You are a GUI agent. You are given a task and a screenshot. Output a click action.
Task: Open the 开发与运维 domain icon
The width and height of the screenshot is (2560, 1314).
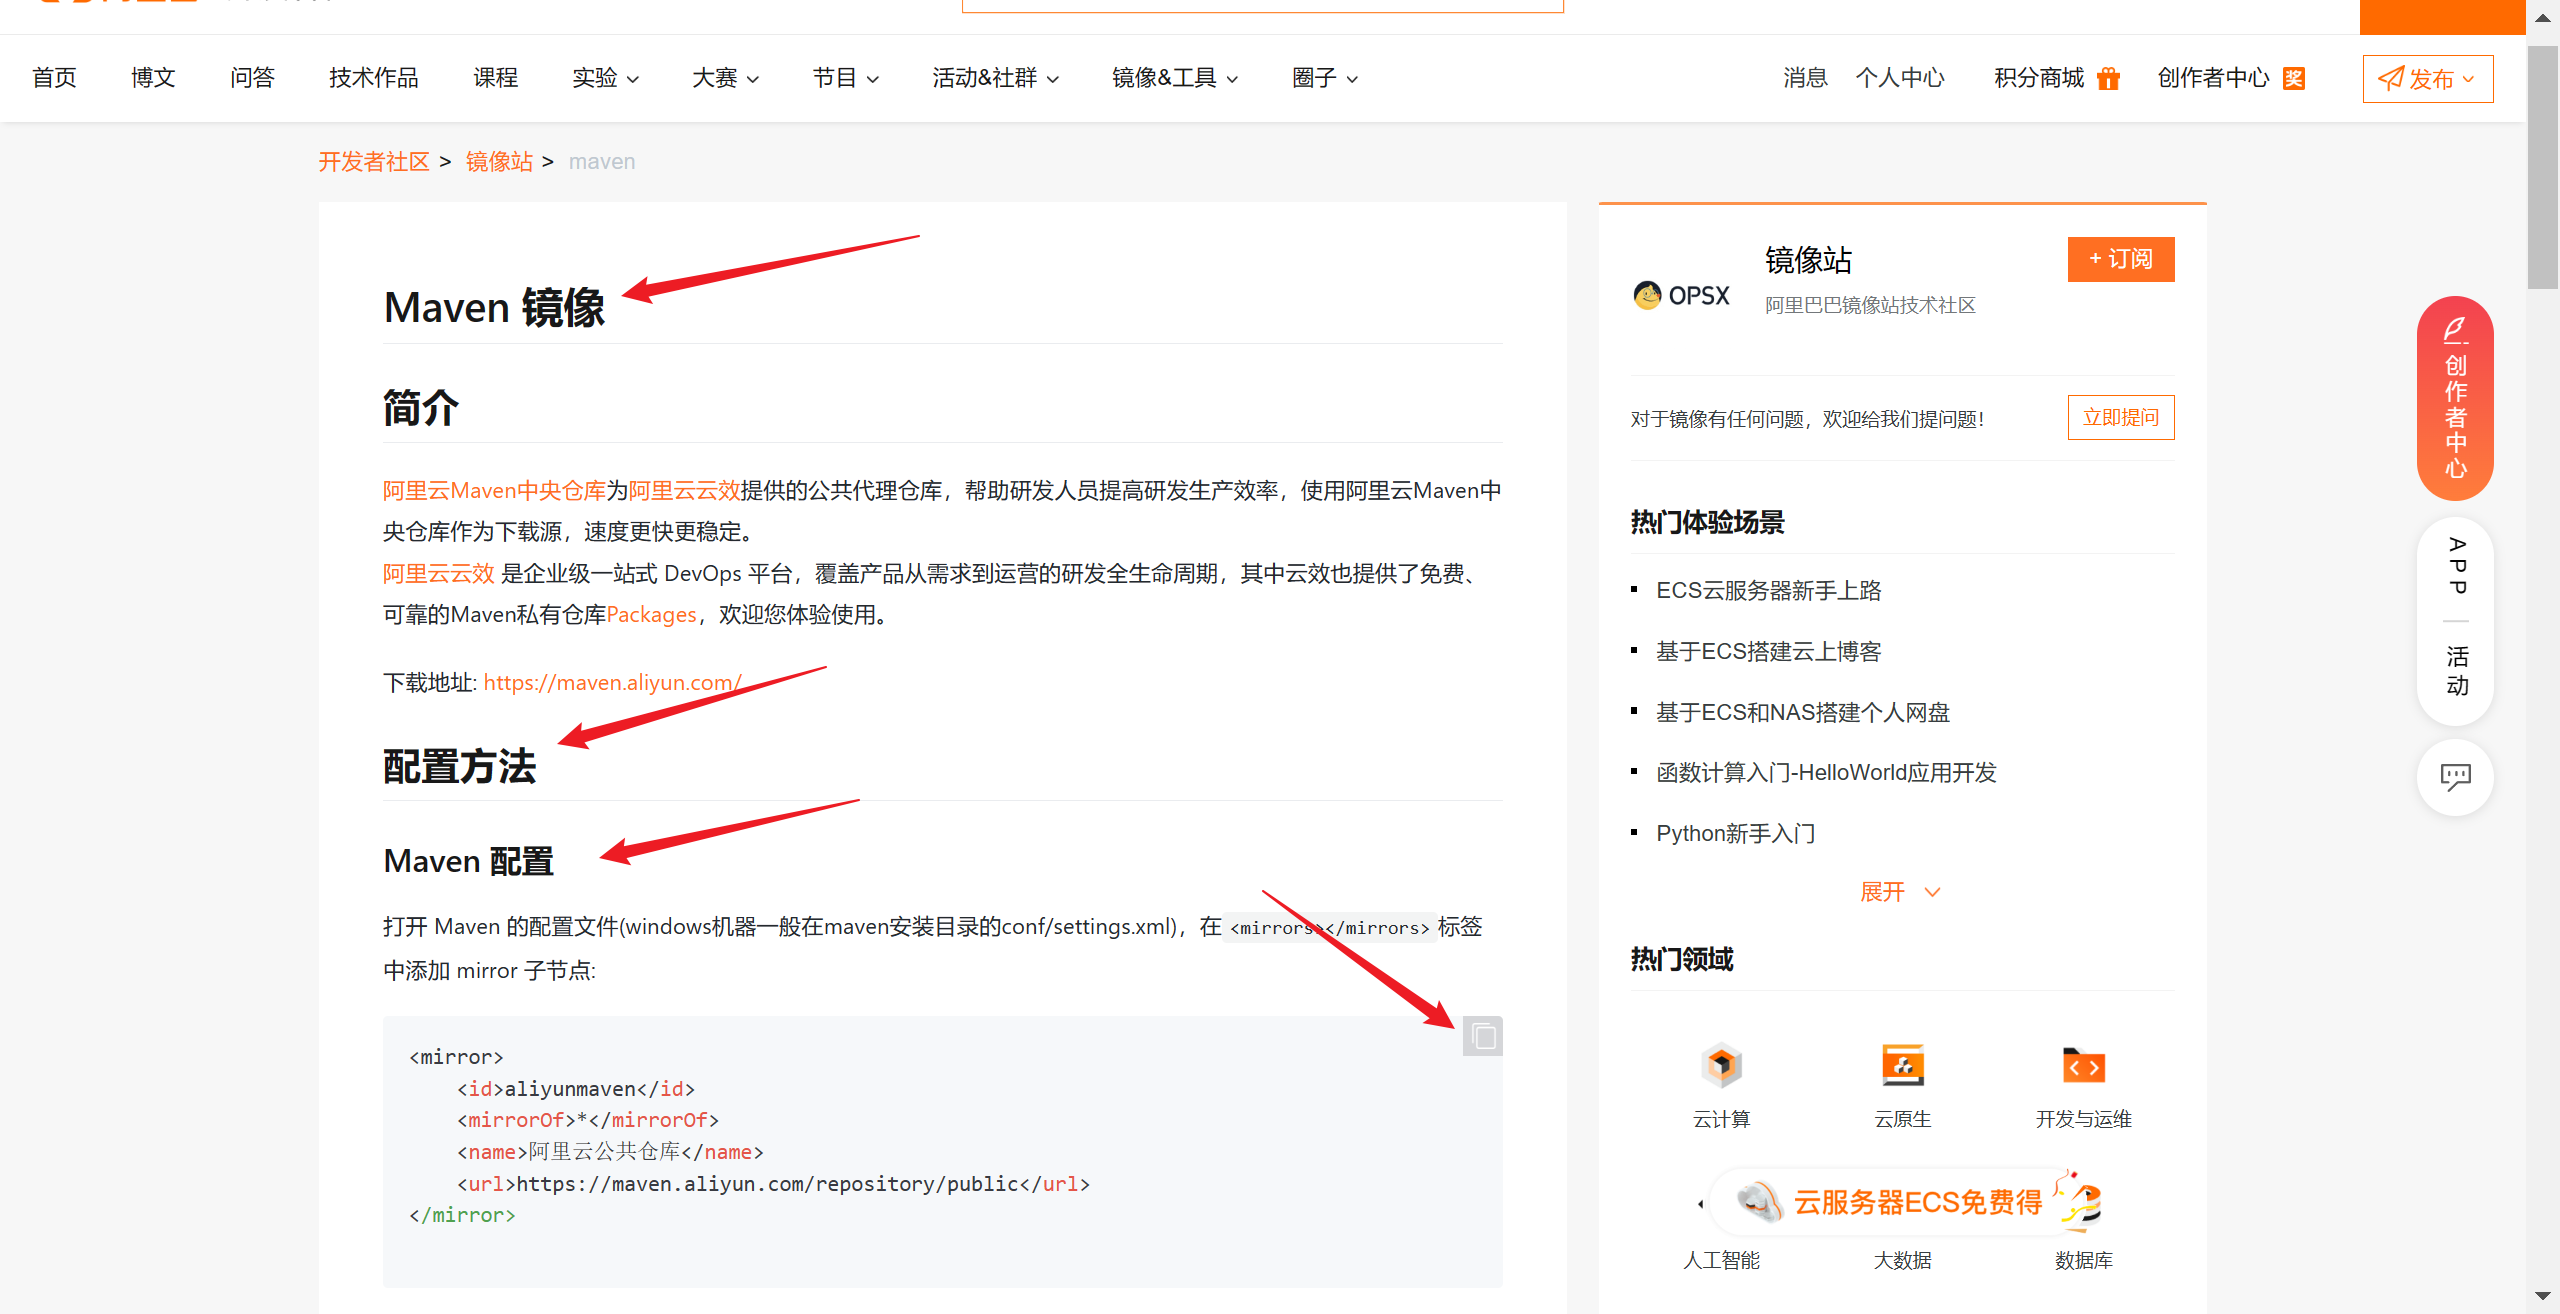2083,1066
